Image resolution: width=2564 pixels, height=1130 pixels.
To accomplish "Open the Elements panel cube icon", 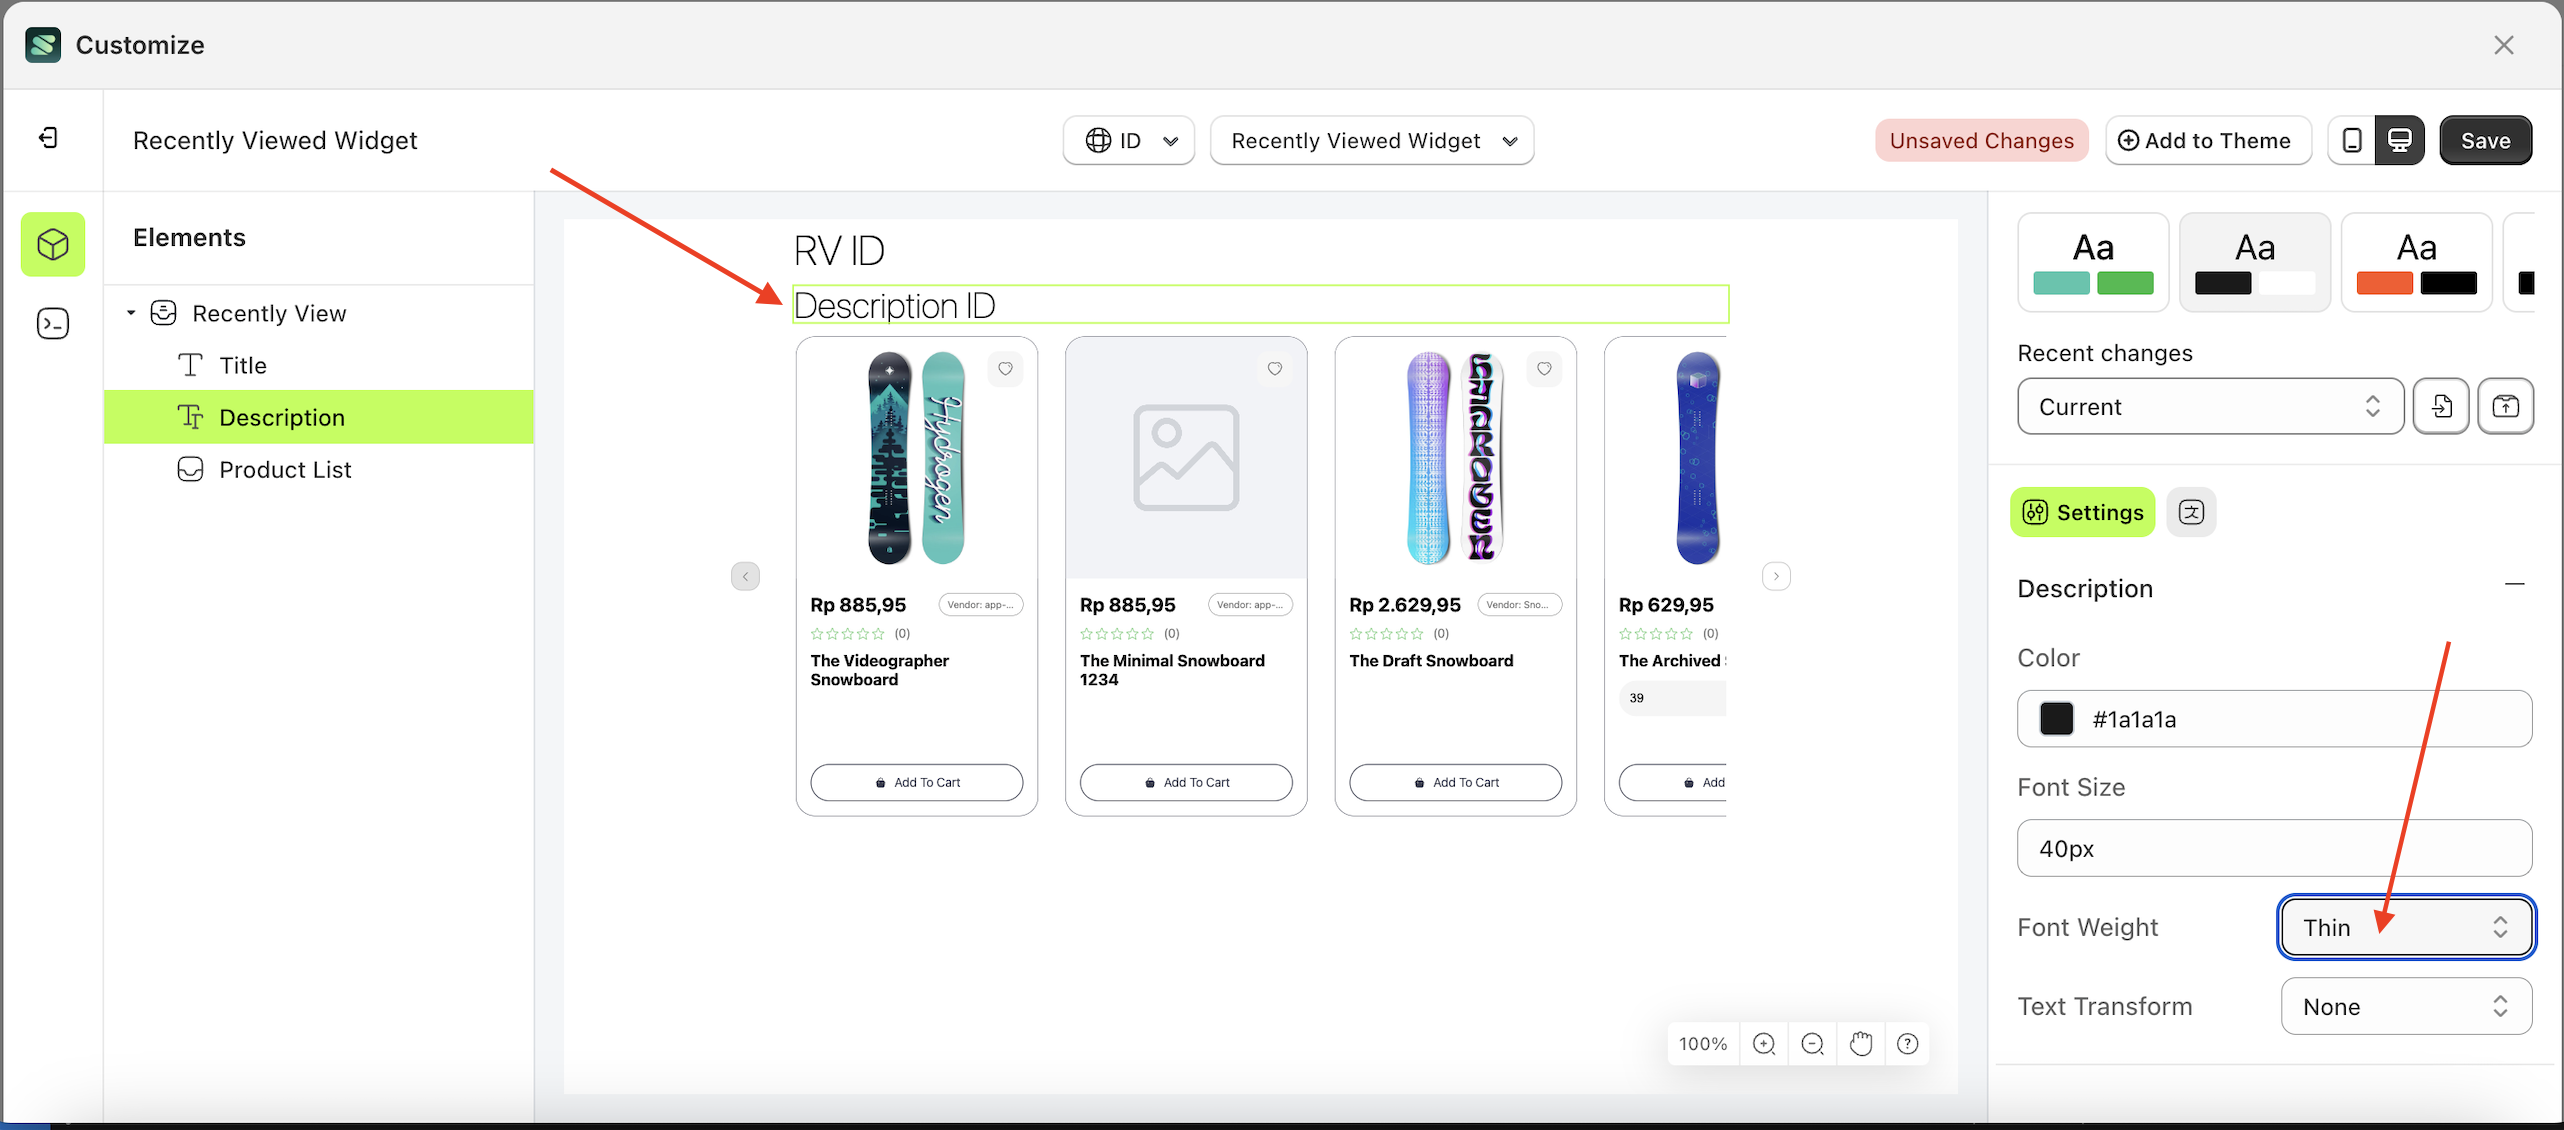I will coord(52,244).
